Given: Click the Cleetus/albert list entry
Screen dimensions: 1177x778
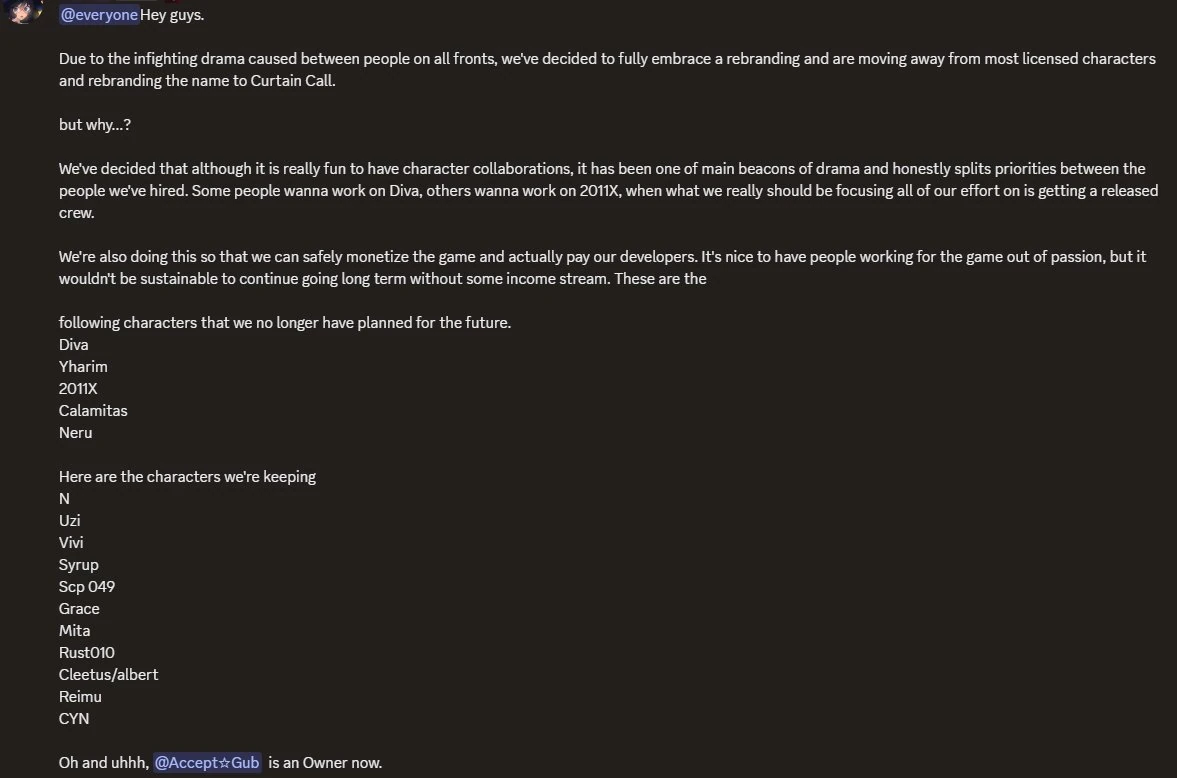Looking at the screenshot, I should [x=108, y=675].
